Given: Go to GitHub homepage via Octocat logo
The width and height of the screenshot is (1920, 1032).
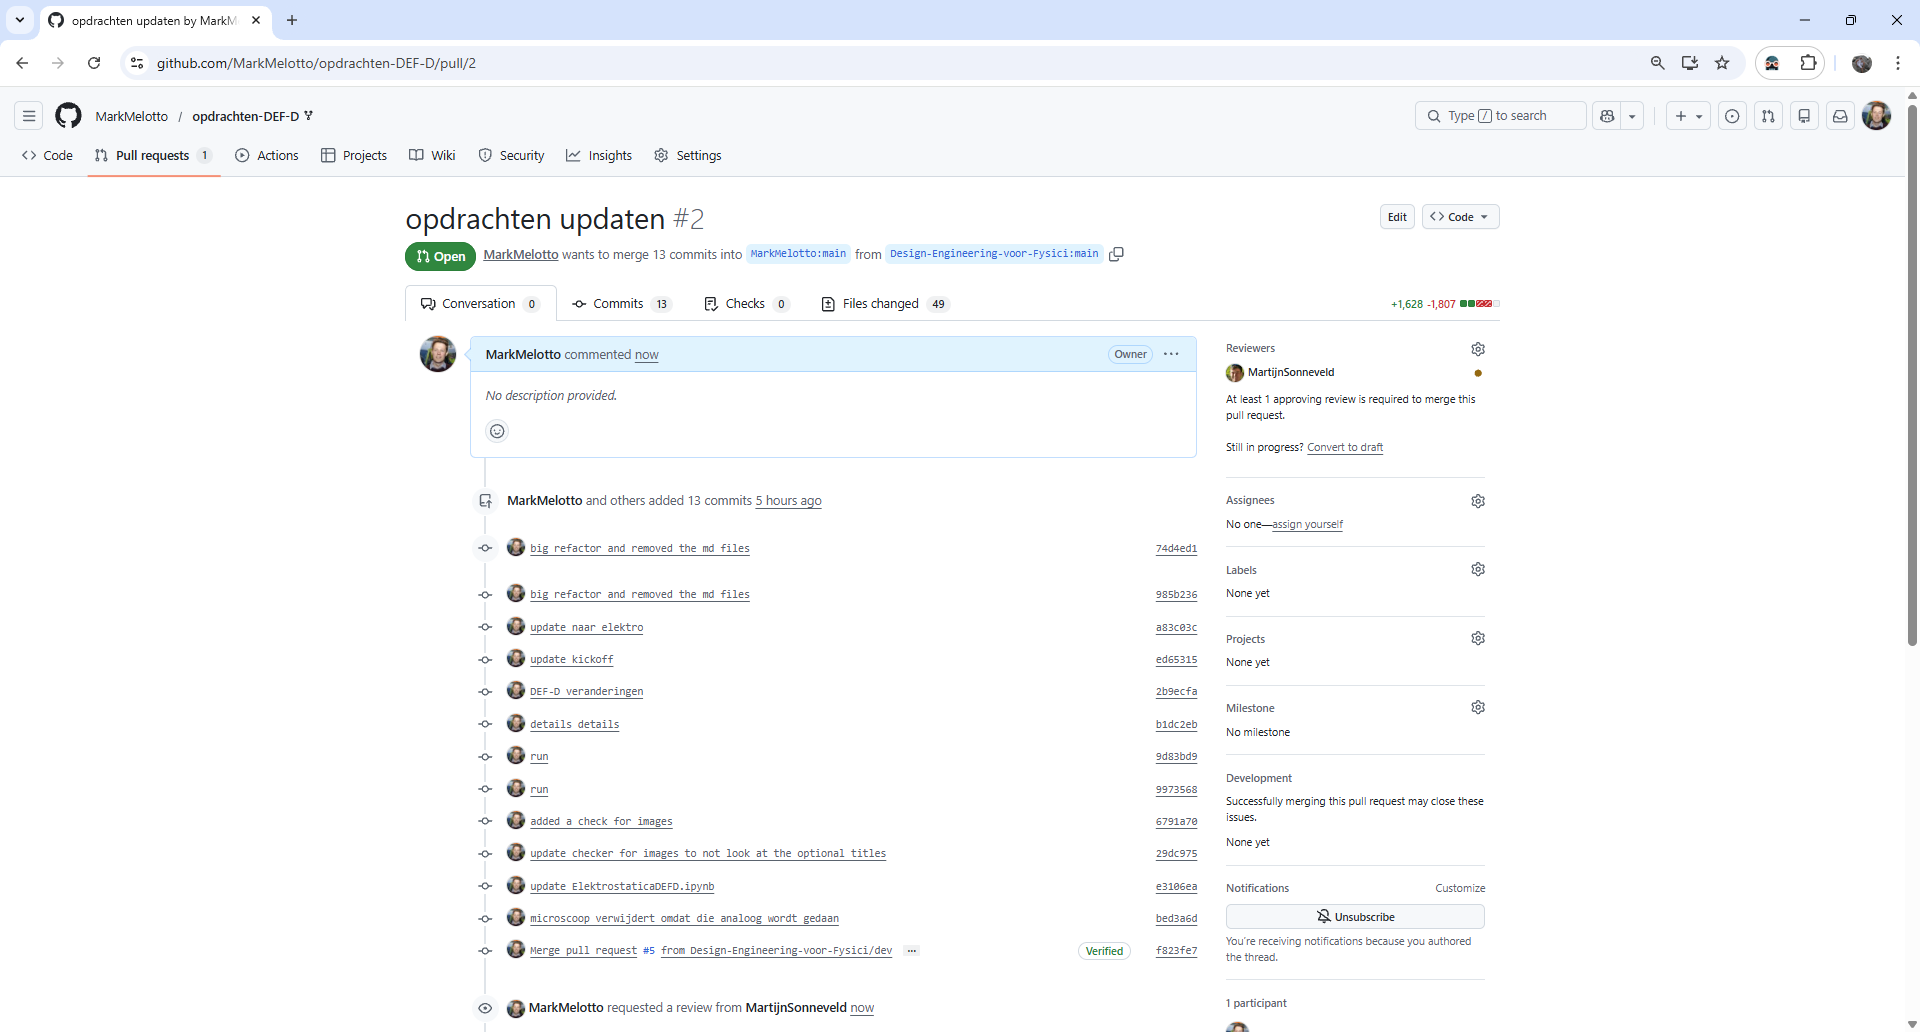Looking at the screenshot, I should pos(68,116).
